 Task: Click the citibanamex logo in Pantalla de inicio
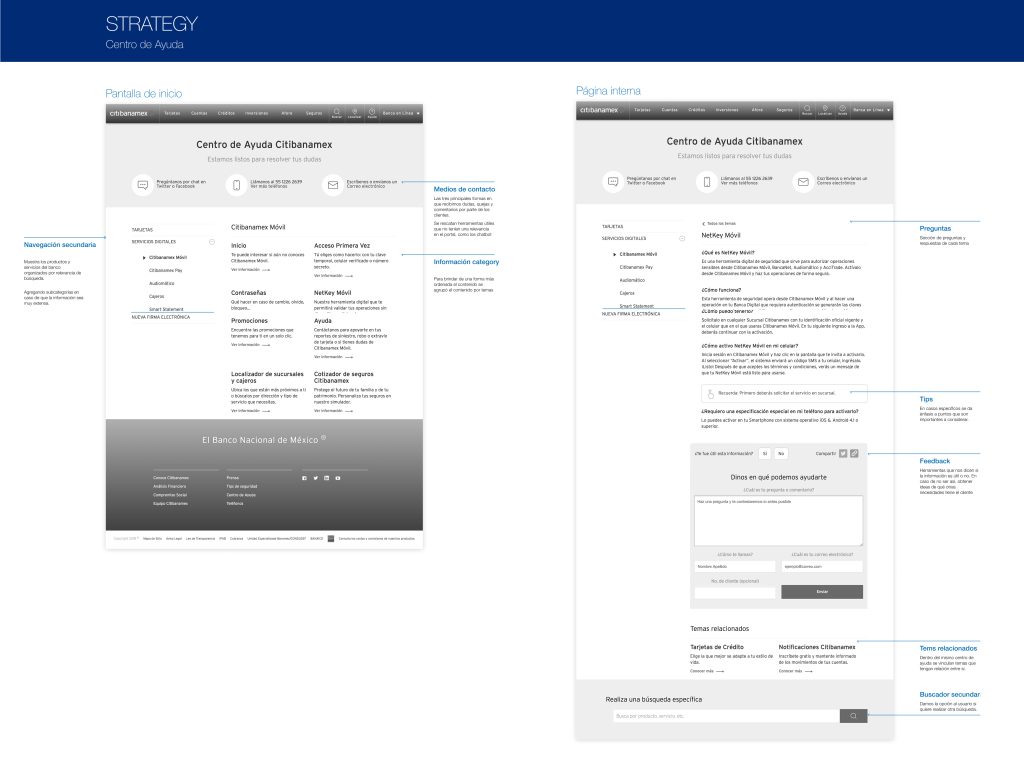coord(129,114)
